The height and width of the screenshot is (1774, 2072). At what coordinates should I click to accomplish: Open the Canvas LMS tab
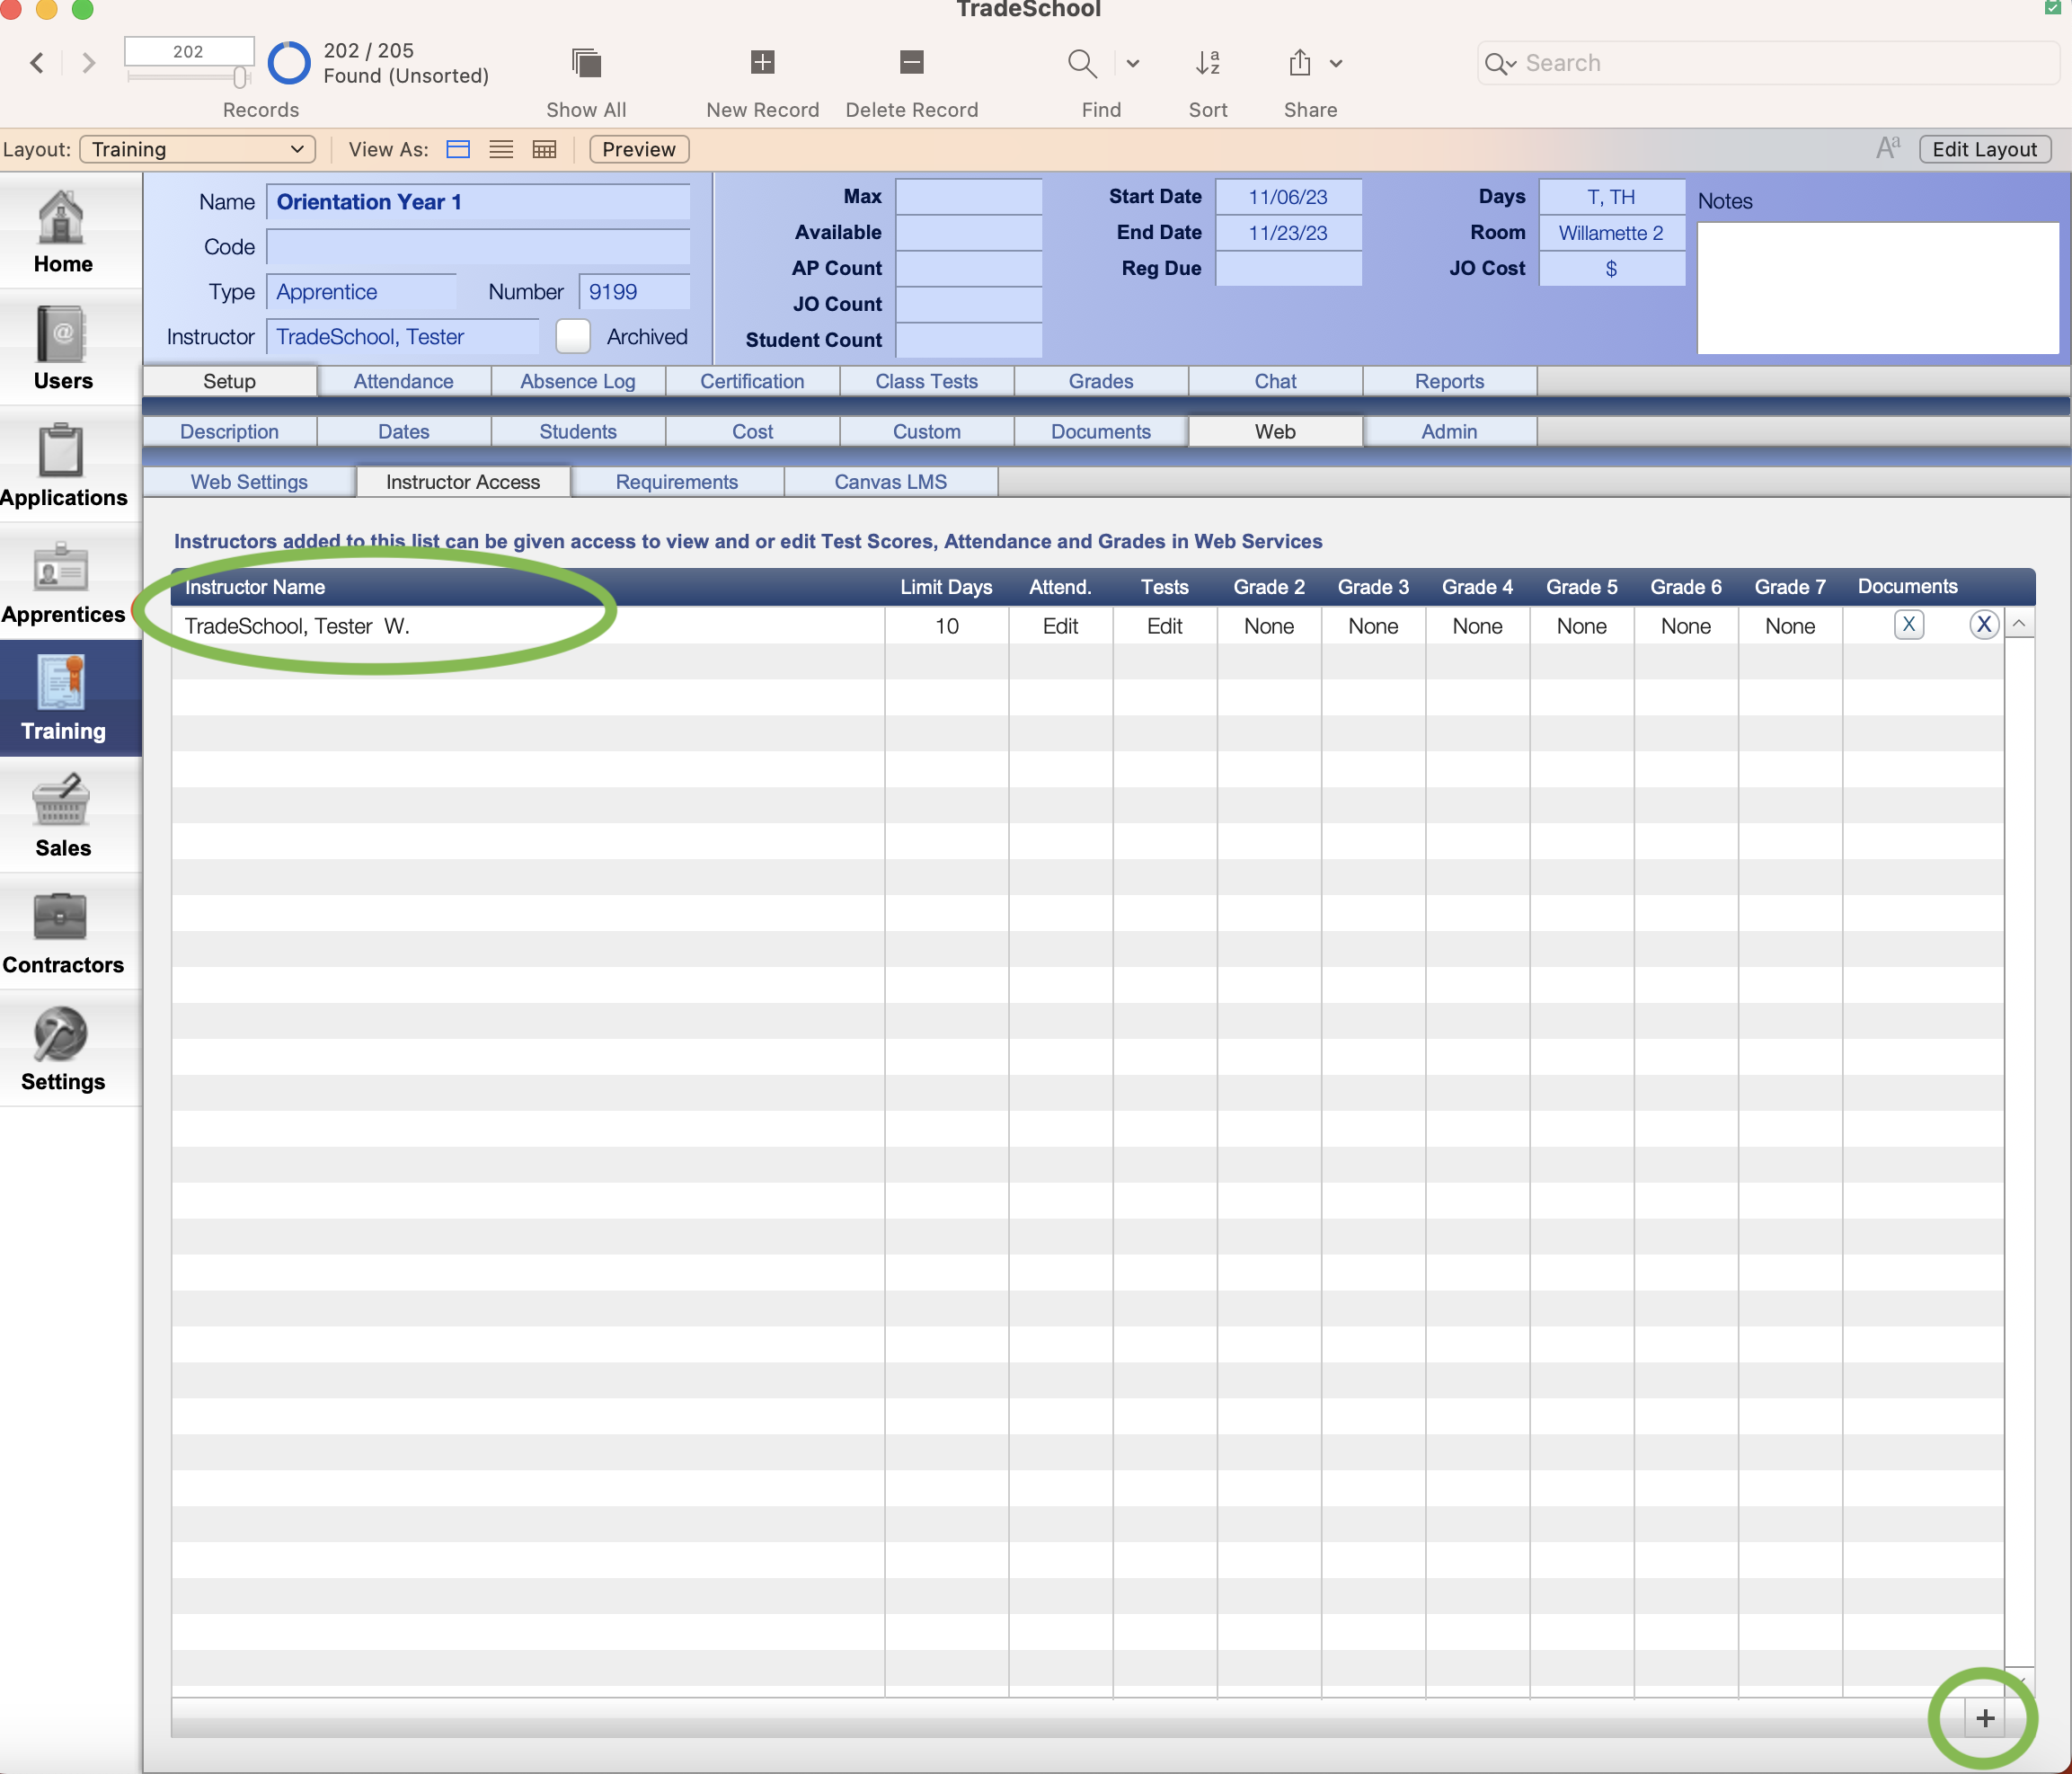(889, 481)
